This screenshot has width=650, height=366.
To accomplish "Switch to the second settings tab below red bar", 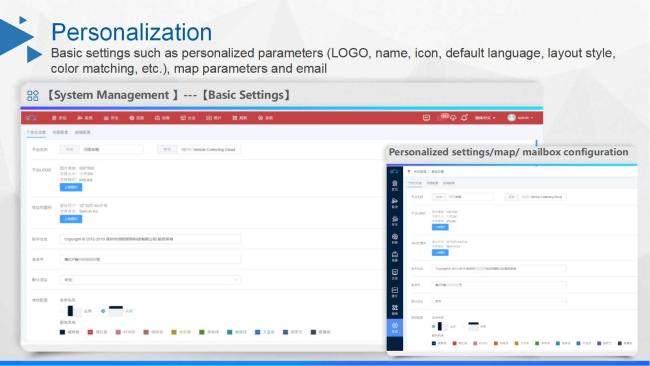I will point(60,132).
